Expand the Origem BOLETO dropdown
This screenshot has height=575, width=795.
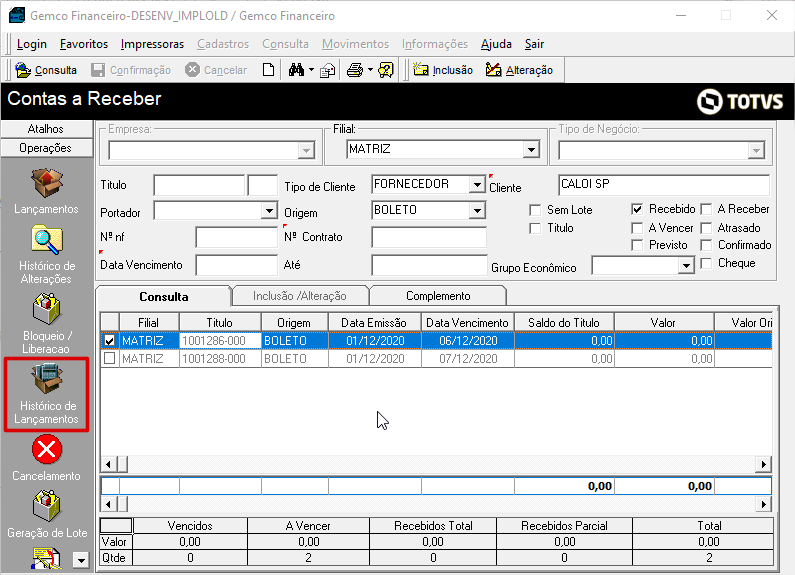point(477,210)
